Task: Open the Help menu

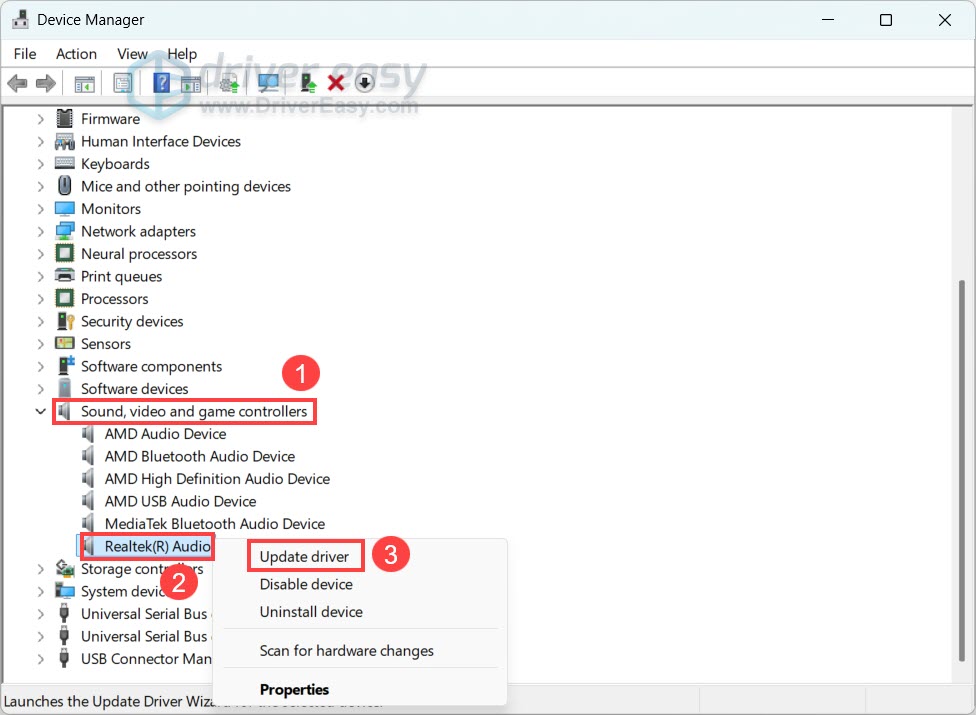Action: coord(182,54)
